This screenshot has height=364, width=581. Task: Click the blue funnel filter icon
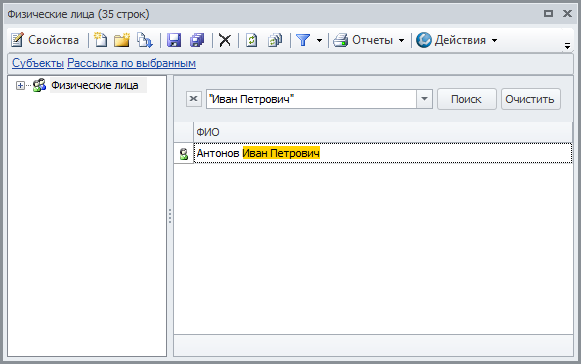(303, 40)
